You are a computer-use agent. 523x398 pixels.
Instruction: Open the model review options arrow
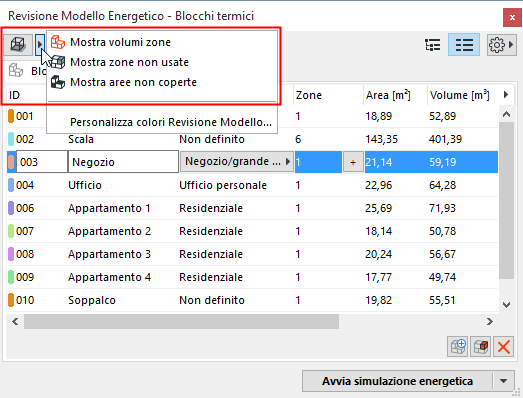point(40,44)
